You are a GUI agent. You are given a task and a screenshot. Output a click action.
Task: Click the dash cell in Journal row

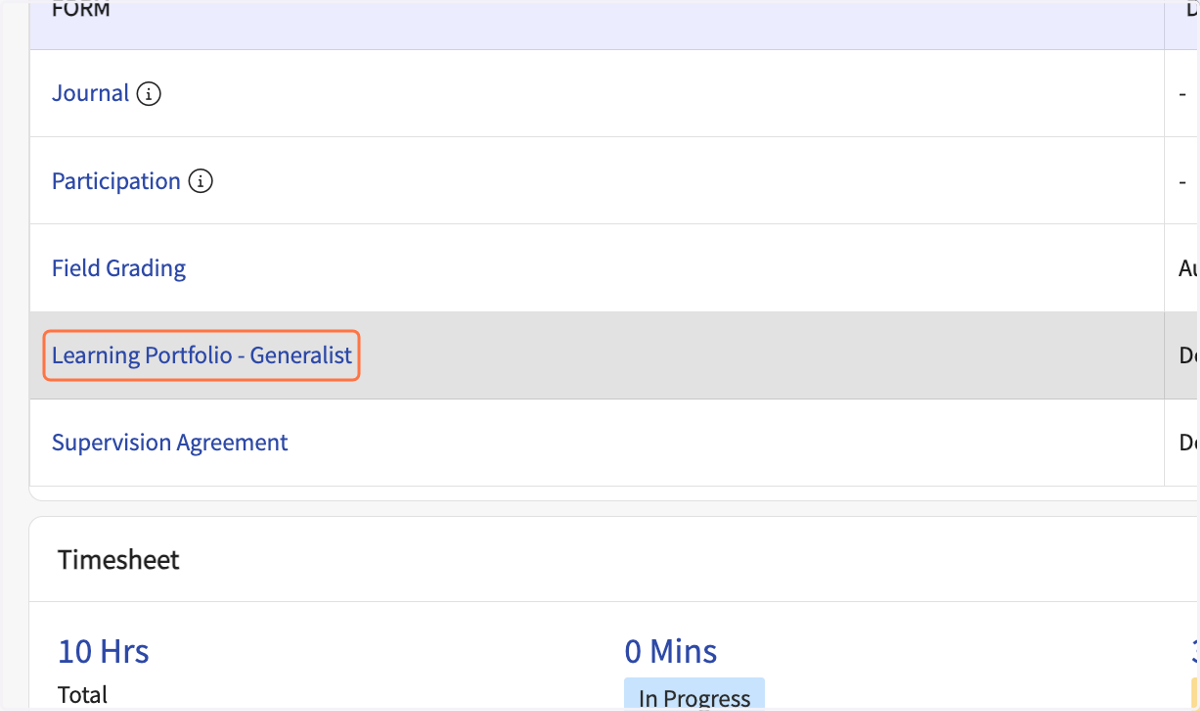click(1183, 94)
